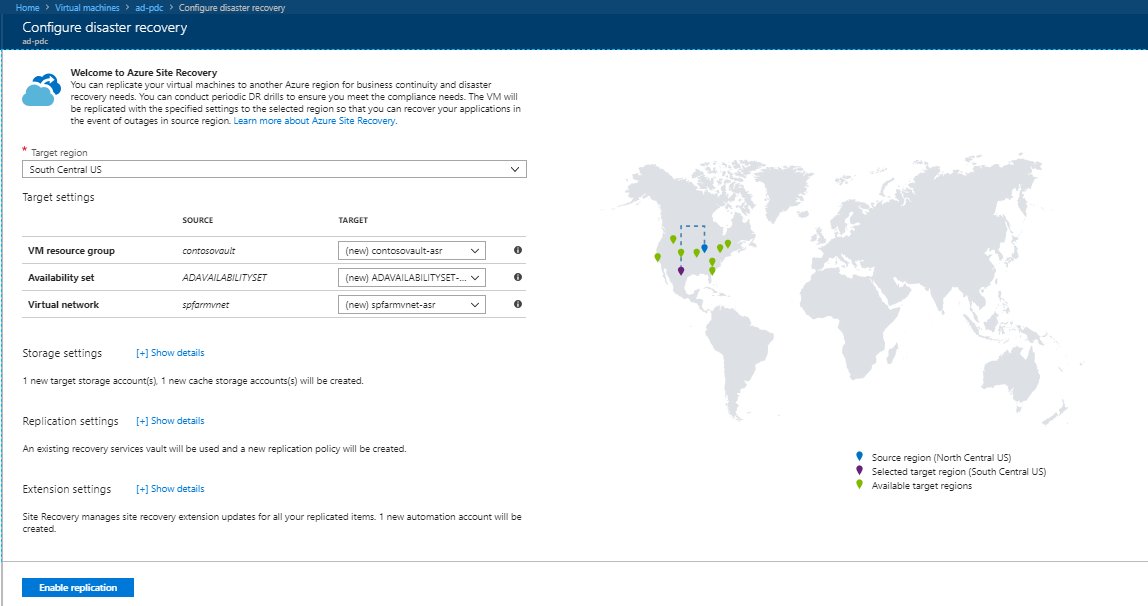Screen dimensions: 1148x606
Task: Click Welcome to Azure Site Recovery heading
Action: [x=144, y=72]
